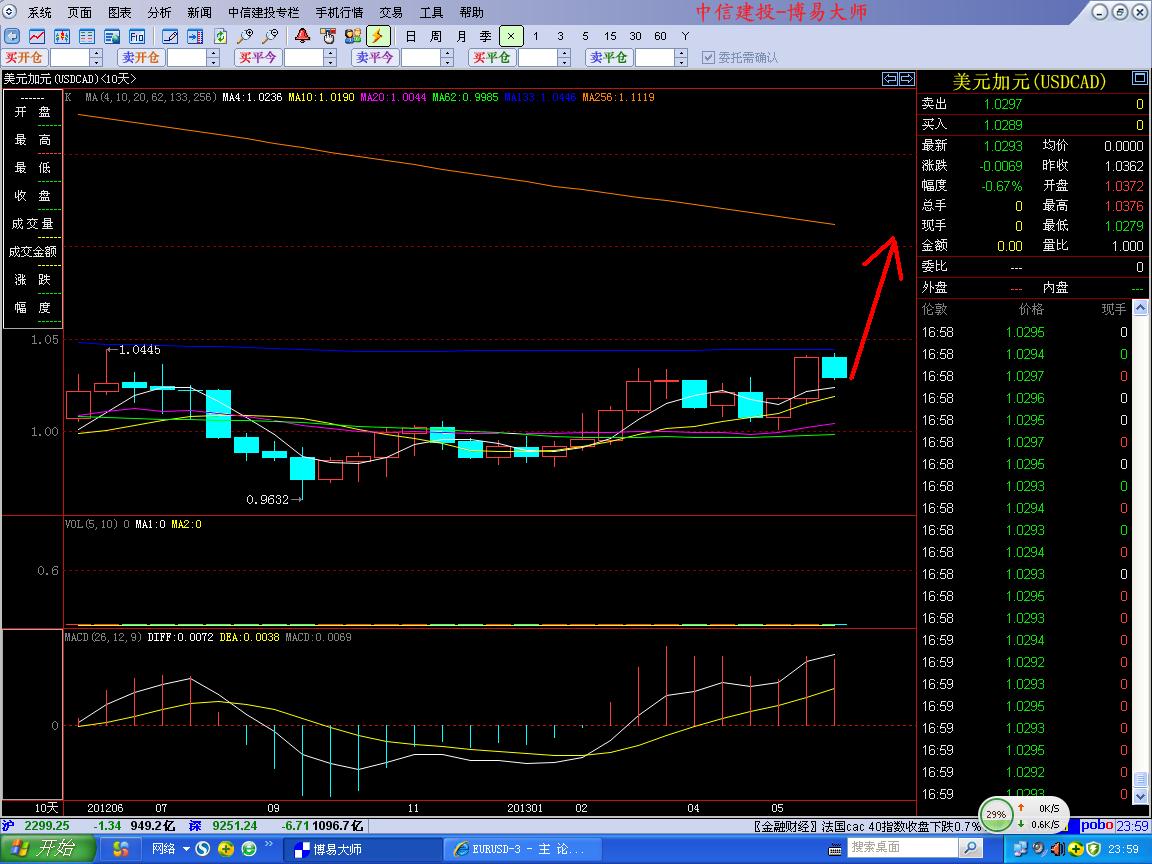Click the green refresh icon

click(x=220, y=36)
